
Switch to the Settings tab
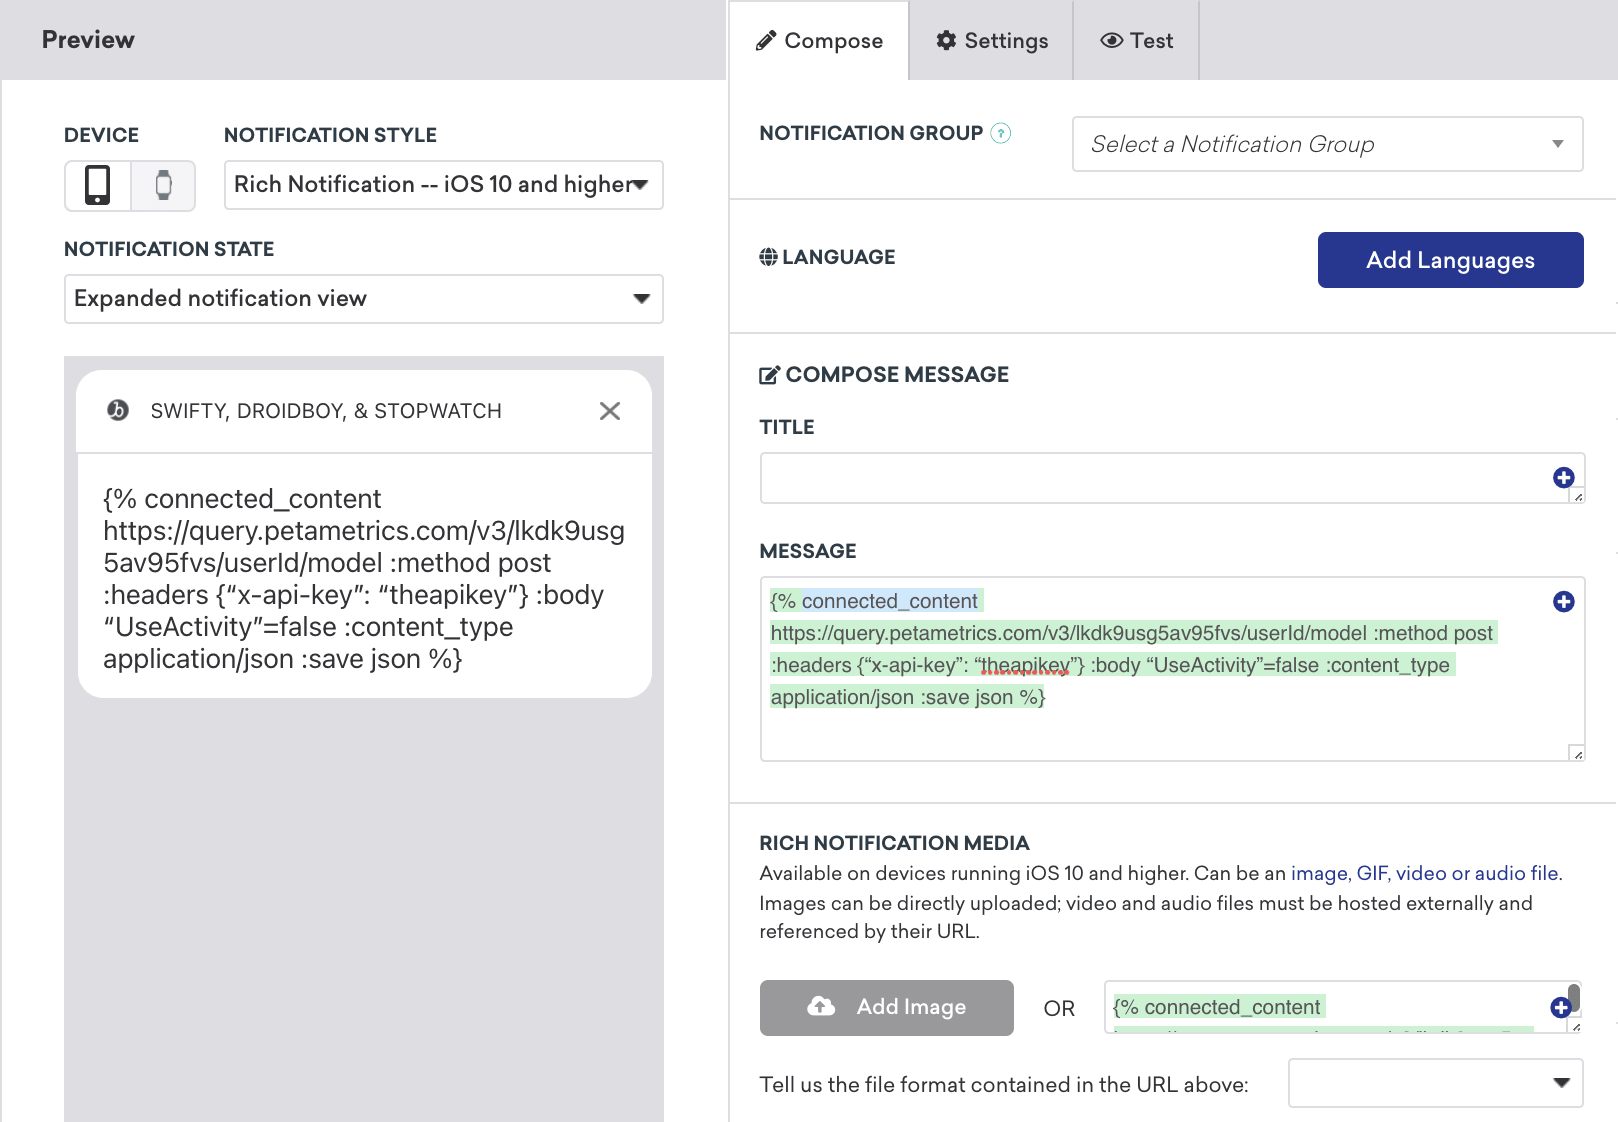click(991, 41)
